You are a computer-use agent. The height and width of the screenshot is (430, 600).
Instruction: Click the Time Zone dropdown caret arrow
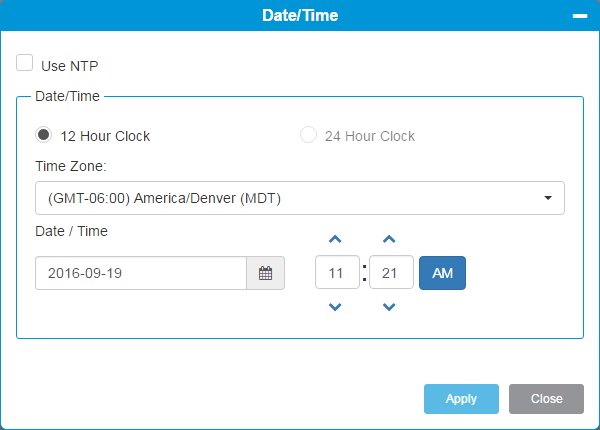click(548, 198)
